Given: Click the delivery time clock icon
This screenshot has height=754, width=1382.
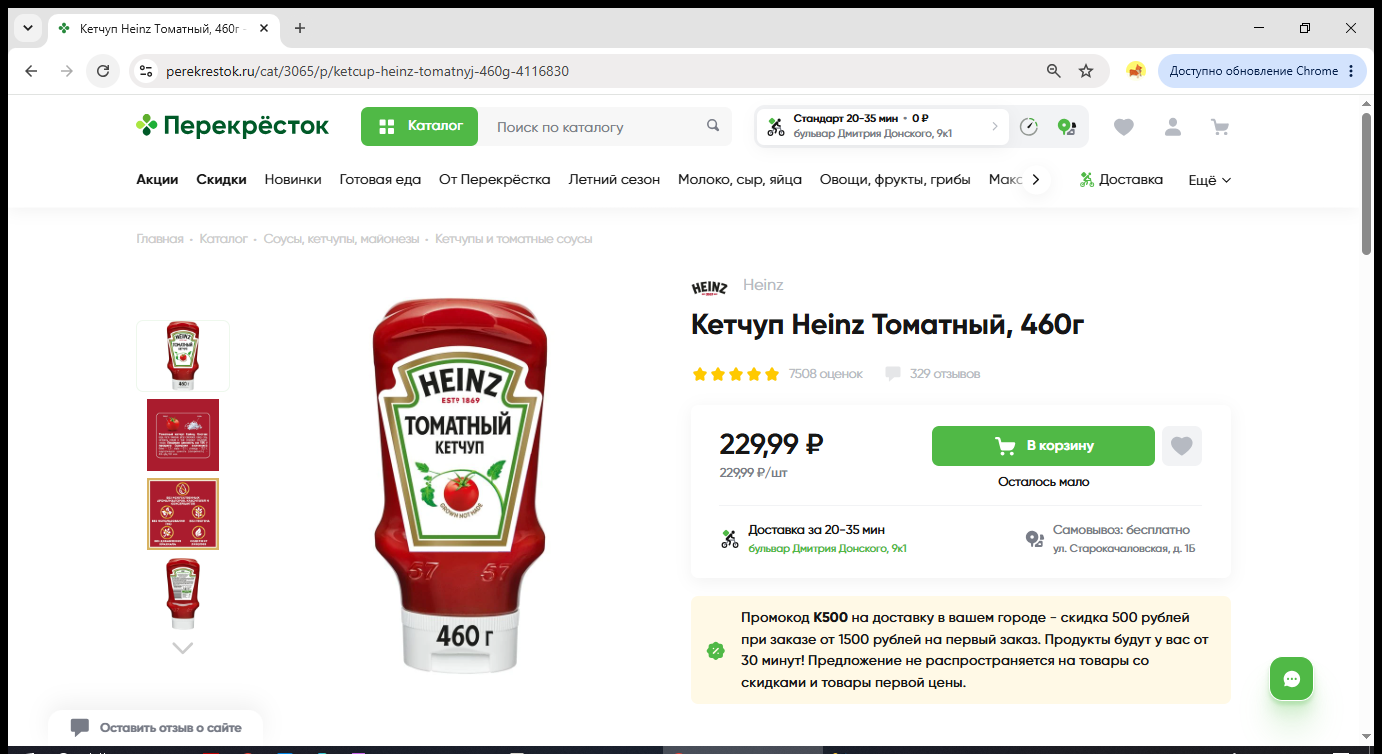Looking at the screenshot, I should tap(1029, 126).
